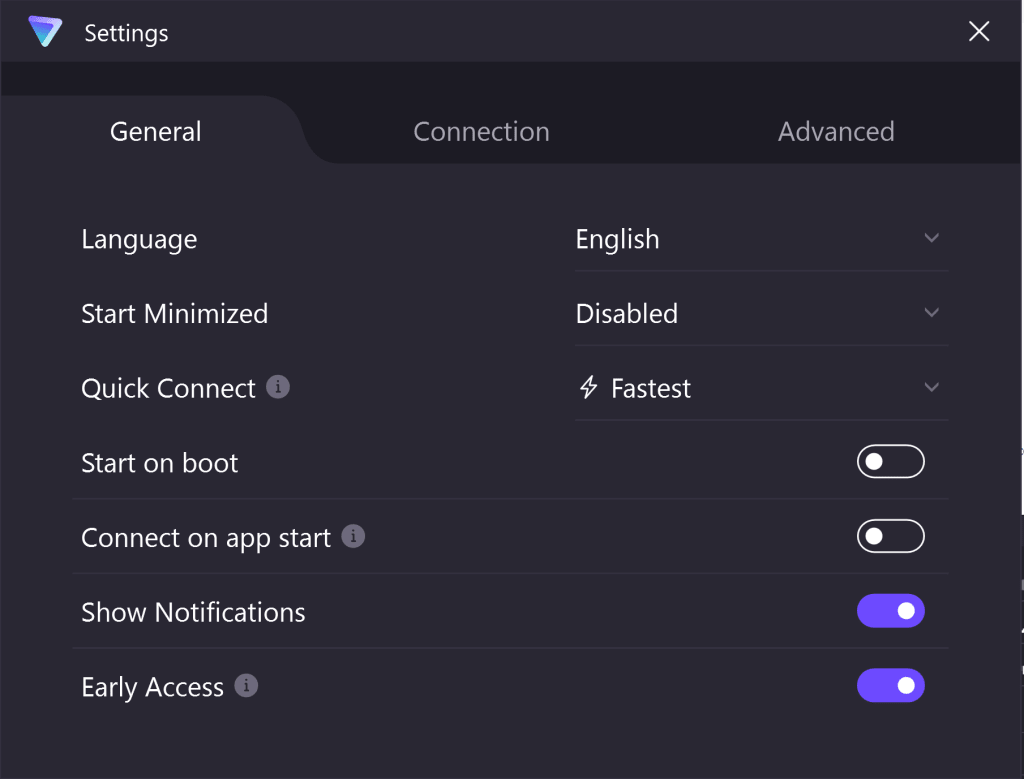Enable the Start on boot toggle
Image resolution: width=1024 pixels, height=779 pixels.
[890, 461]
